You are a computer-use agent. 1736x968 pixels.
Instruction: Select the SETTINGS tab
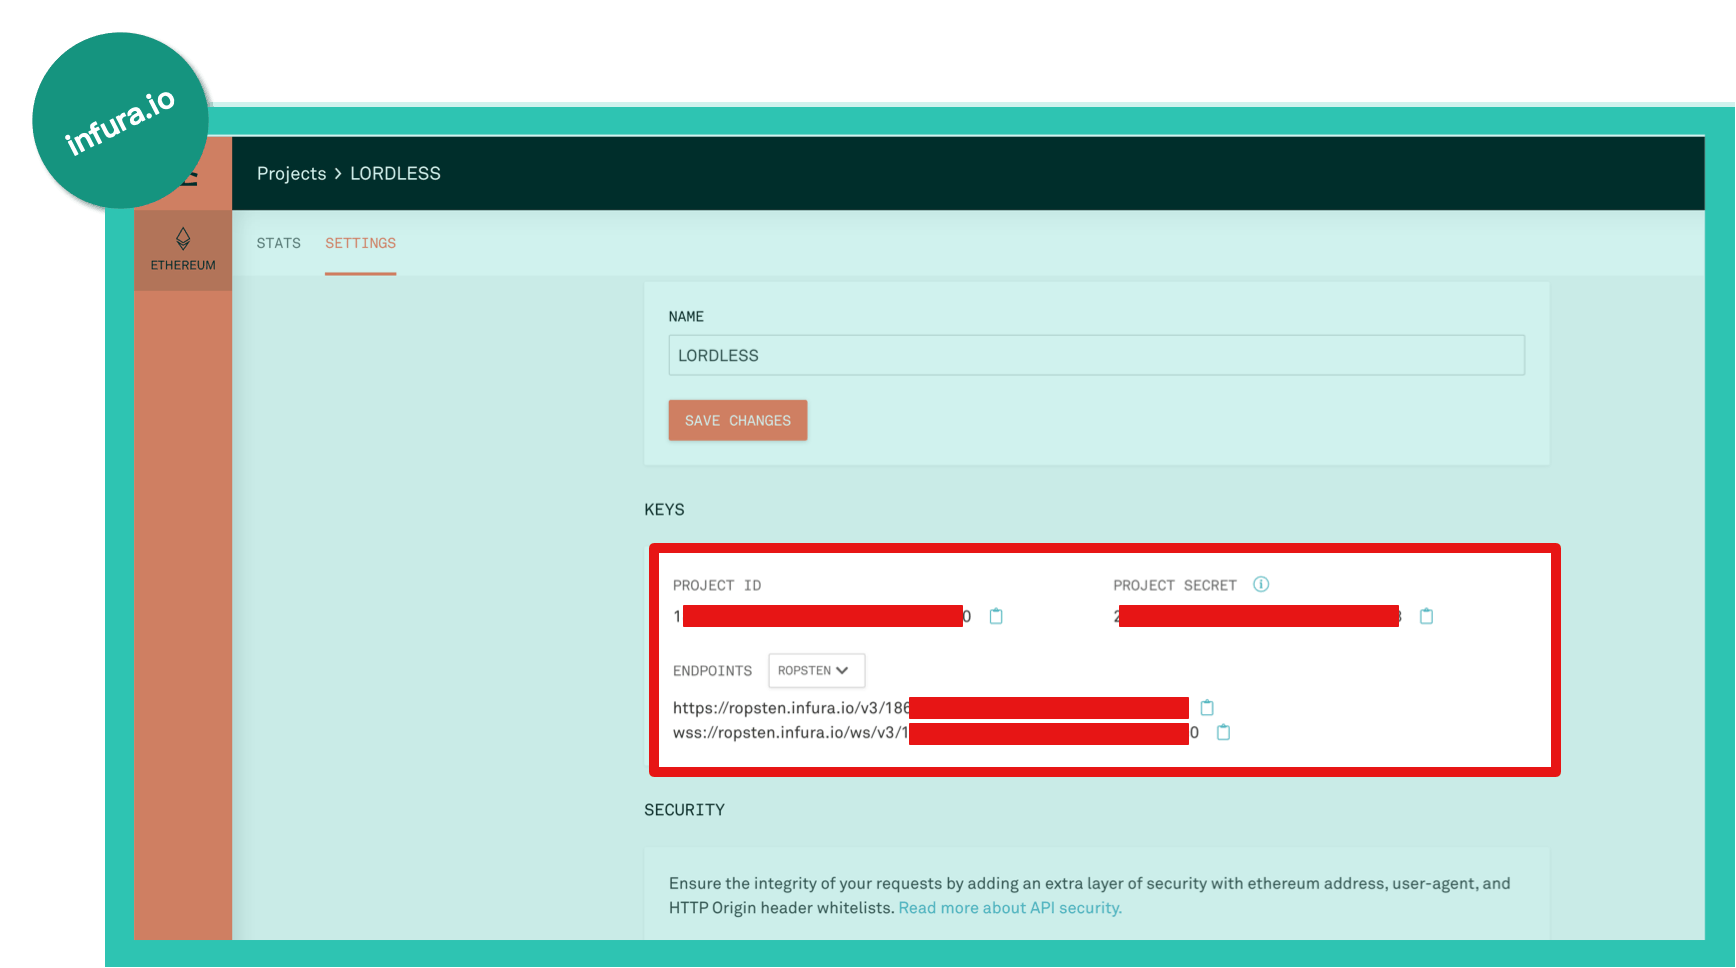coord(360,243)
